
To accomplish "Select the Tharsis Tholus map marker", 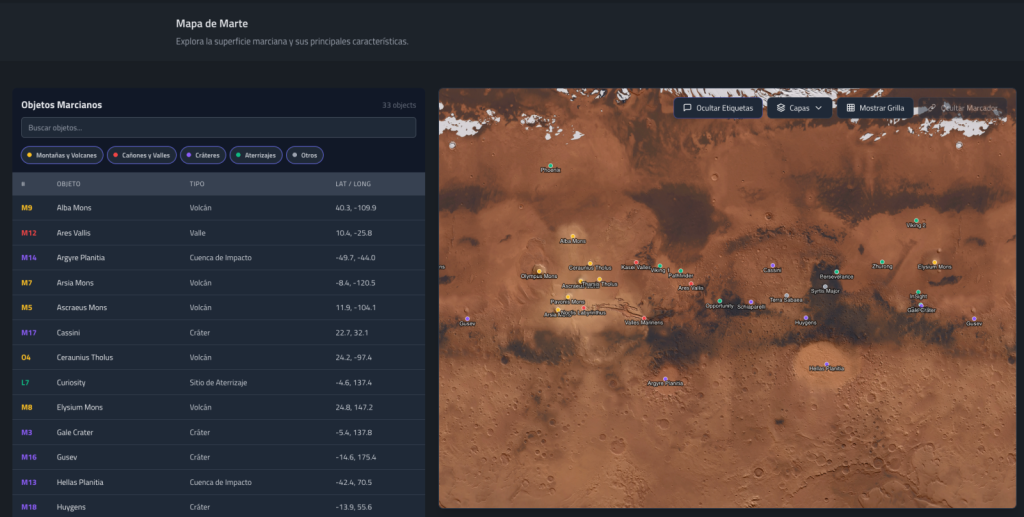I will [600, 279].
